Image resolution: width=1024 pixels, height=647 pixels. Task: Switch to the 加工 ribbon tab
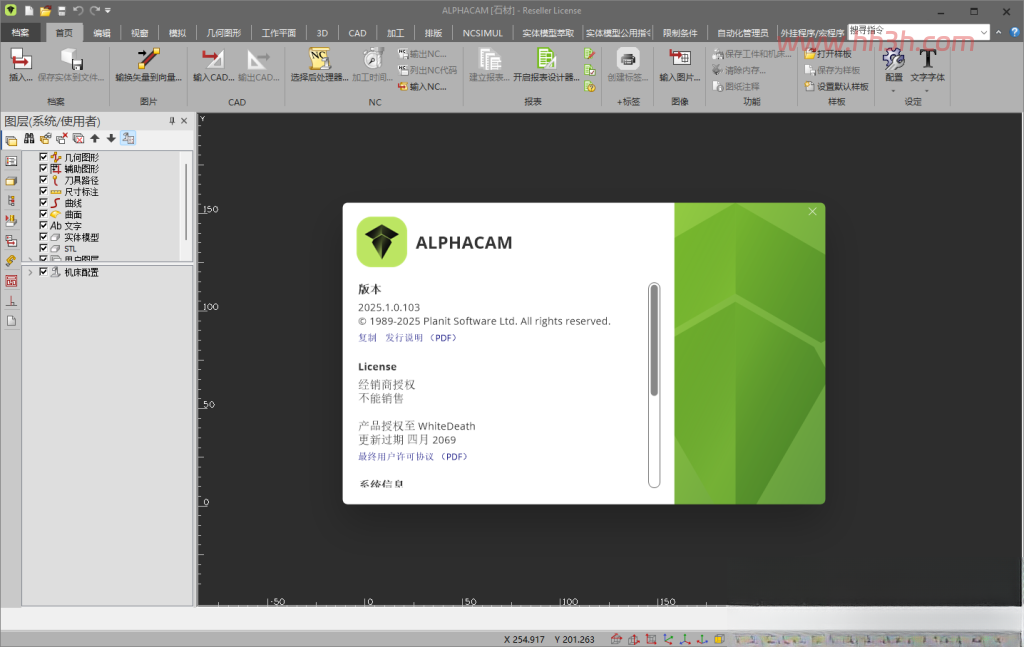coord(395,33)
